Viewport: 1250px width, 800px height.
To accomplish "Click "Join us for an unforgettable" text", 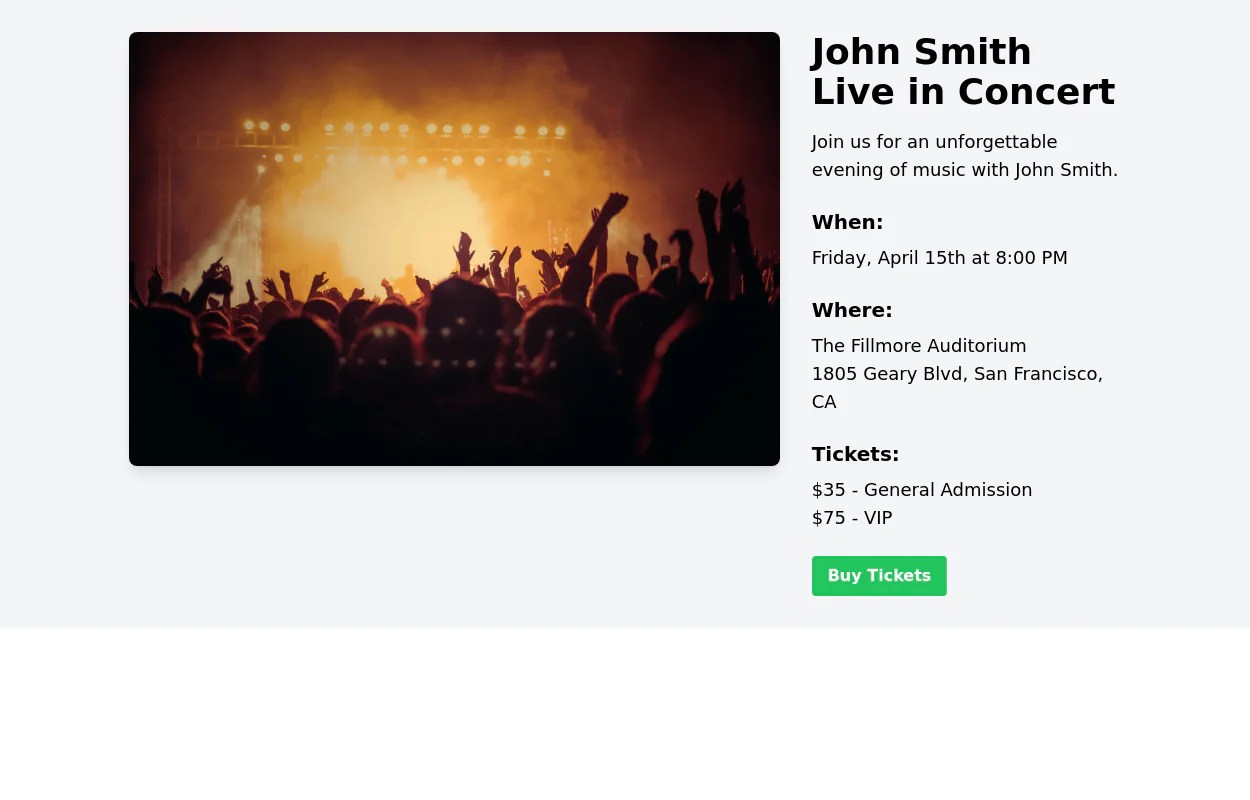I will coord(934,142).
